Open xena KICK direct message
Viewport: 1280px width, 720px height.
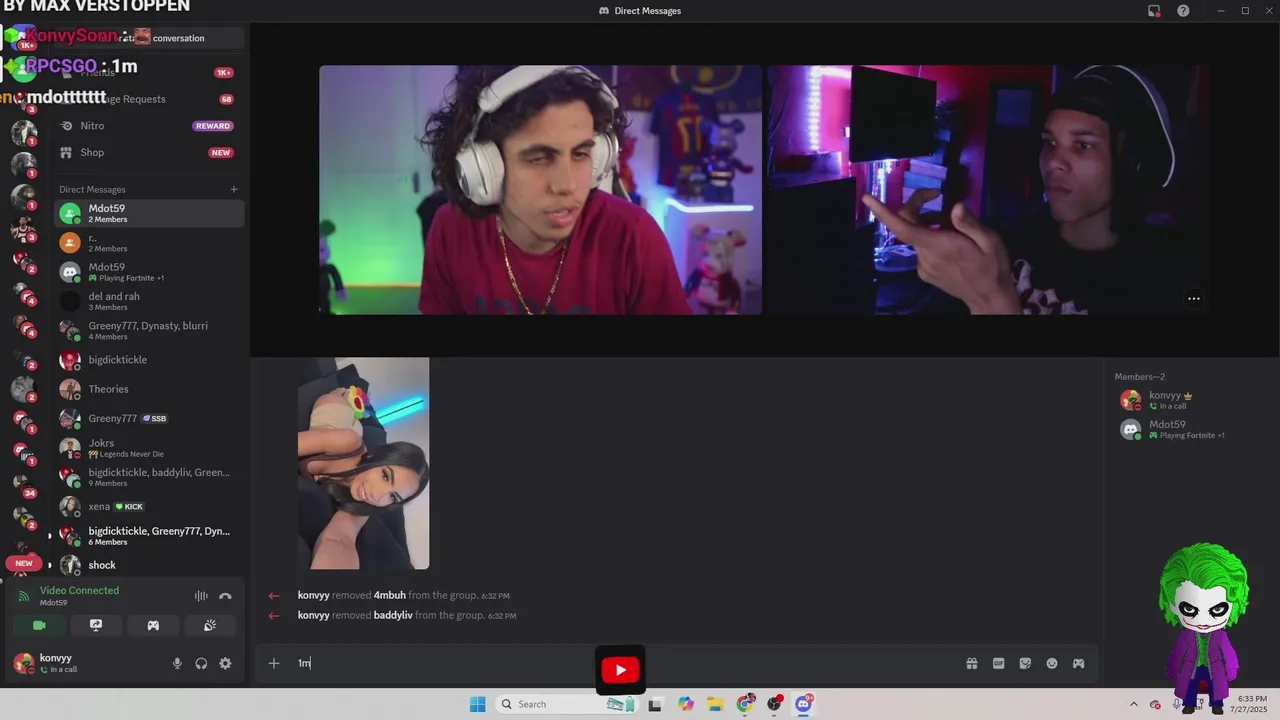149,506
